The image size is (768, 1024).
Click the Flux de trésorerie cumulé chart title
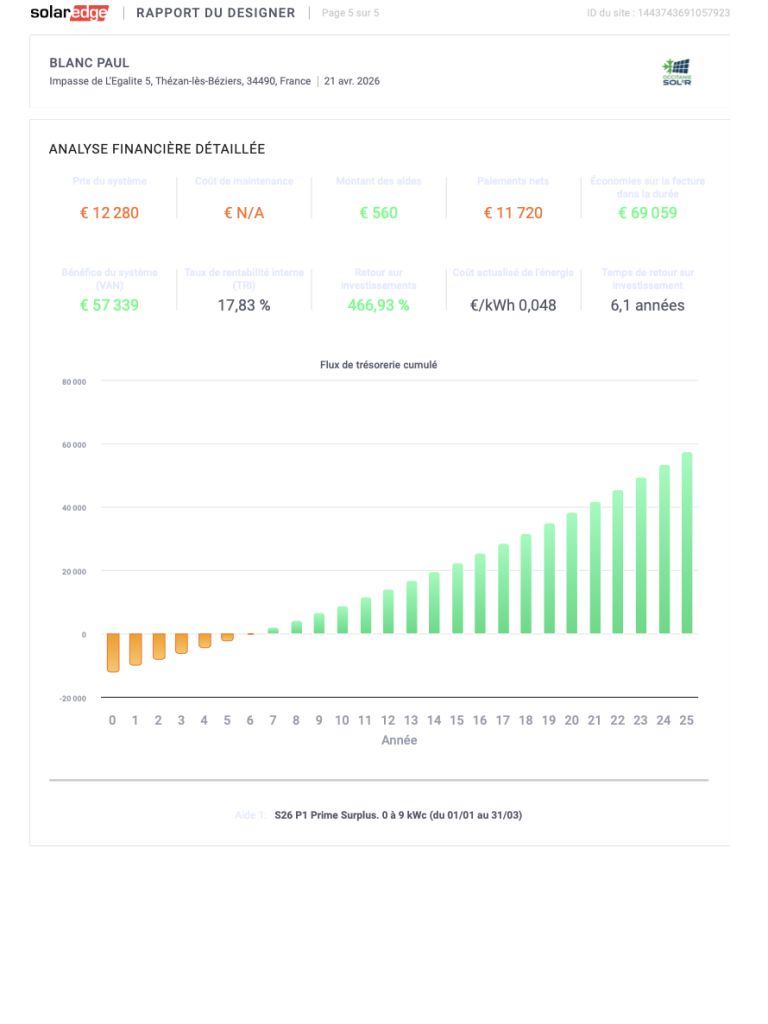click(x=378, y=365)
